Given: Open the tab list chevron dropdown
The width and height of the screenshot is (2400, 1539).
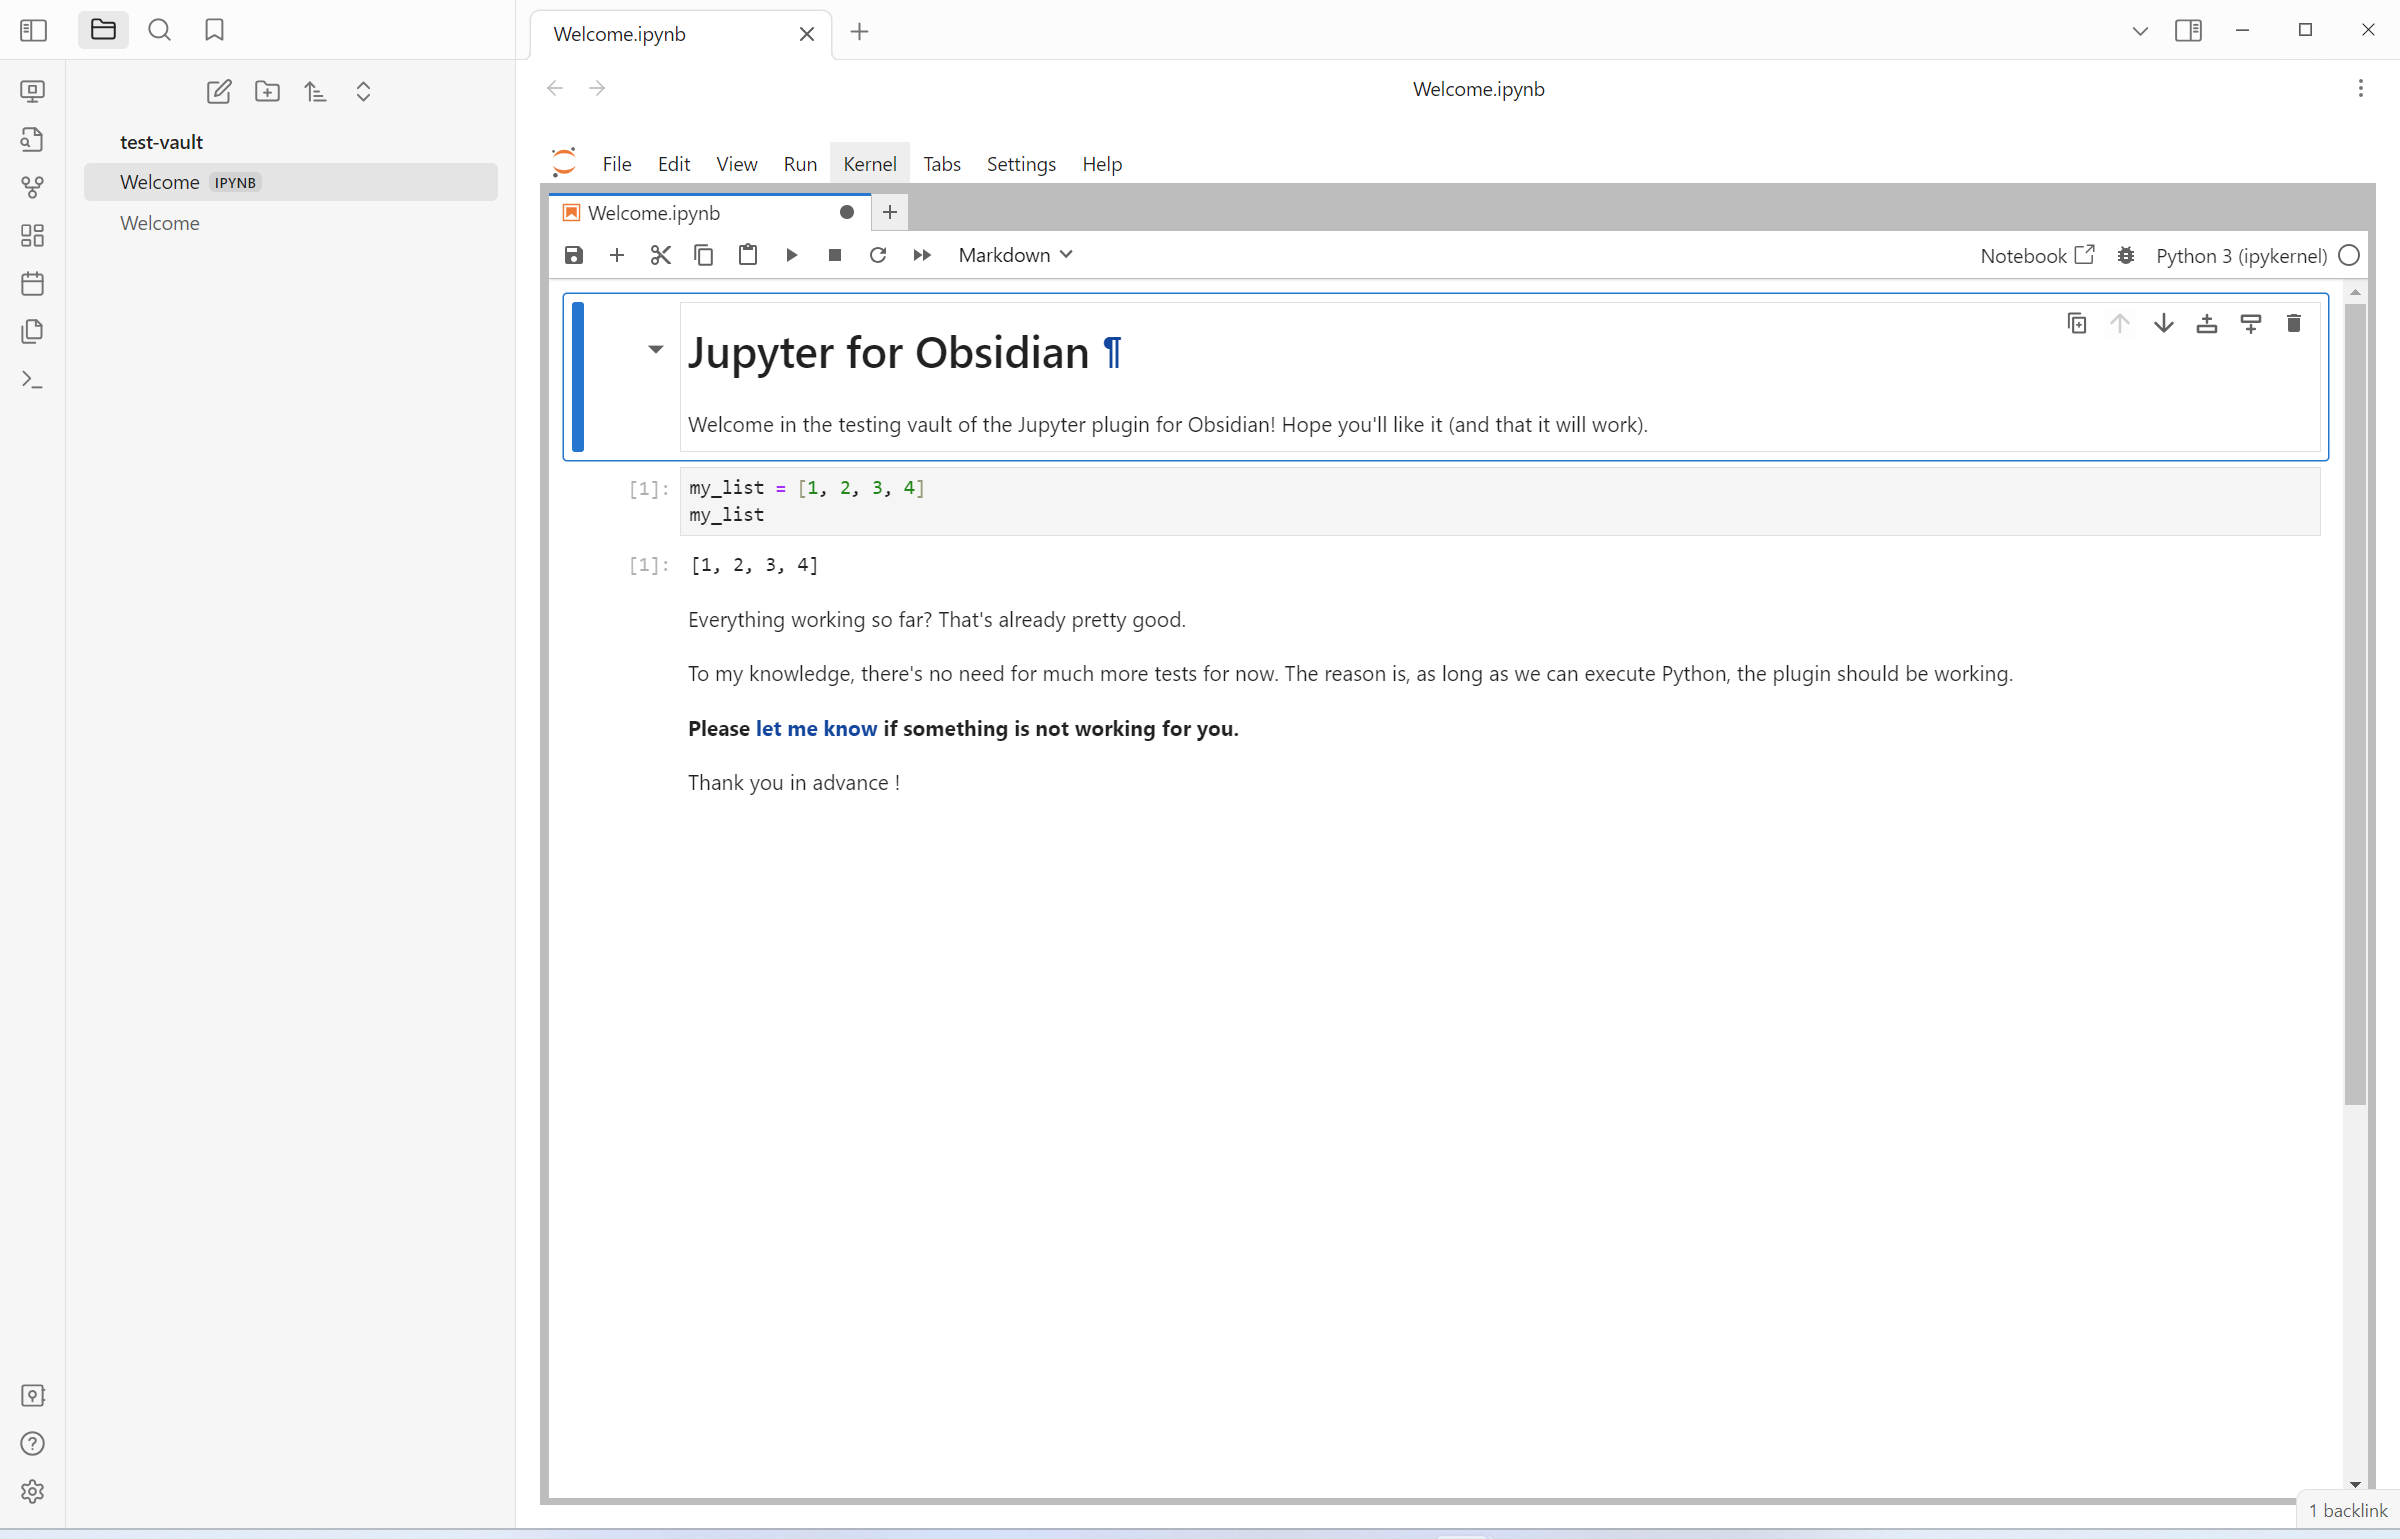Looking at the screenshot, I should (x=2140, y=30).
